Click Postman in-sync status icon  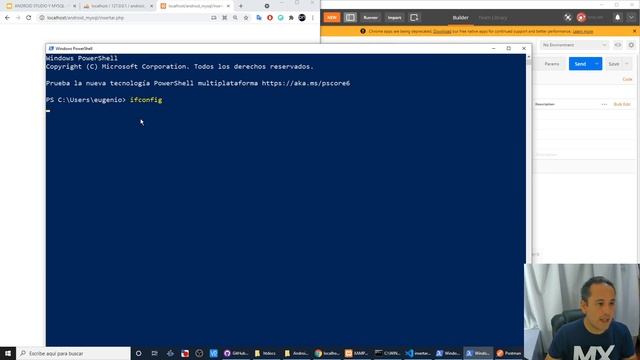click(581, 18)
